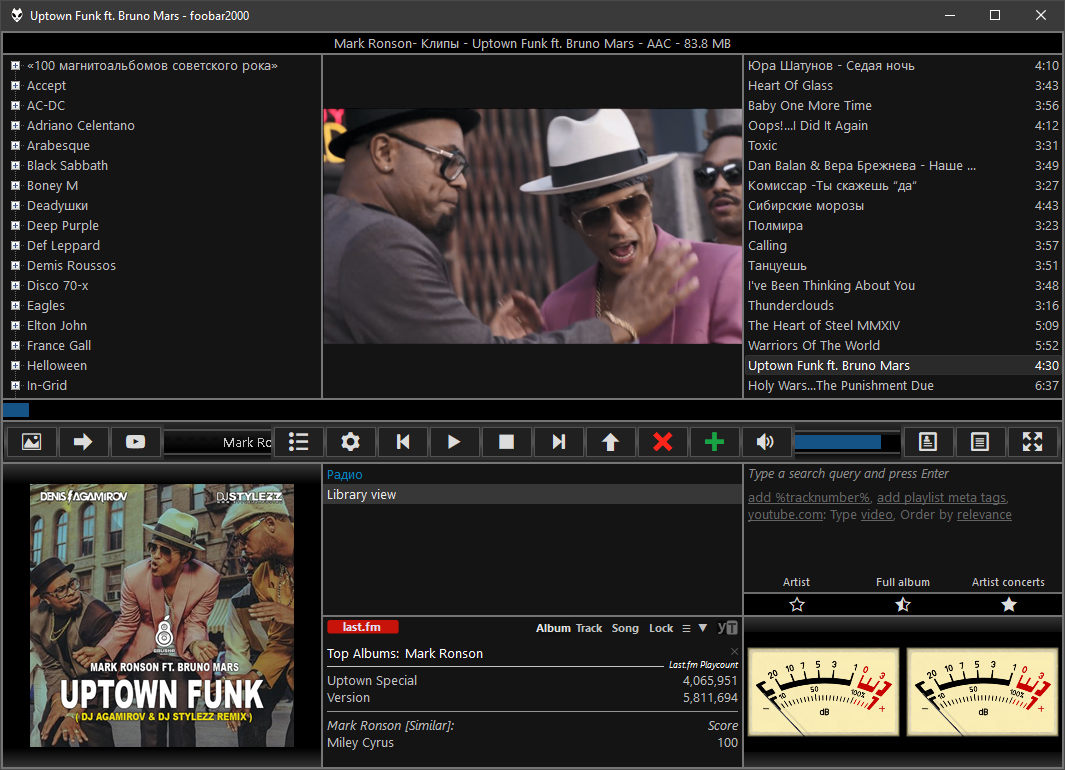The width and height of the screenshot is (1065, 770).
Task: Adjust the blue volume slider
Action: coord(845,442)
